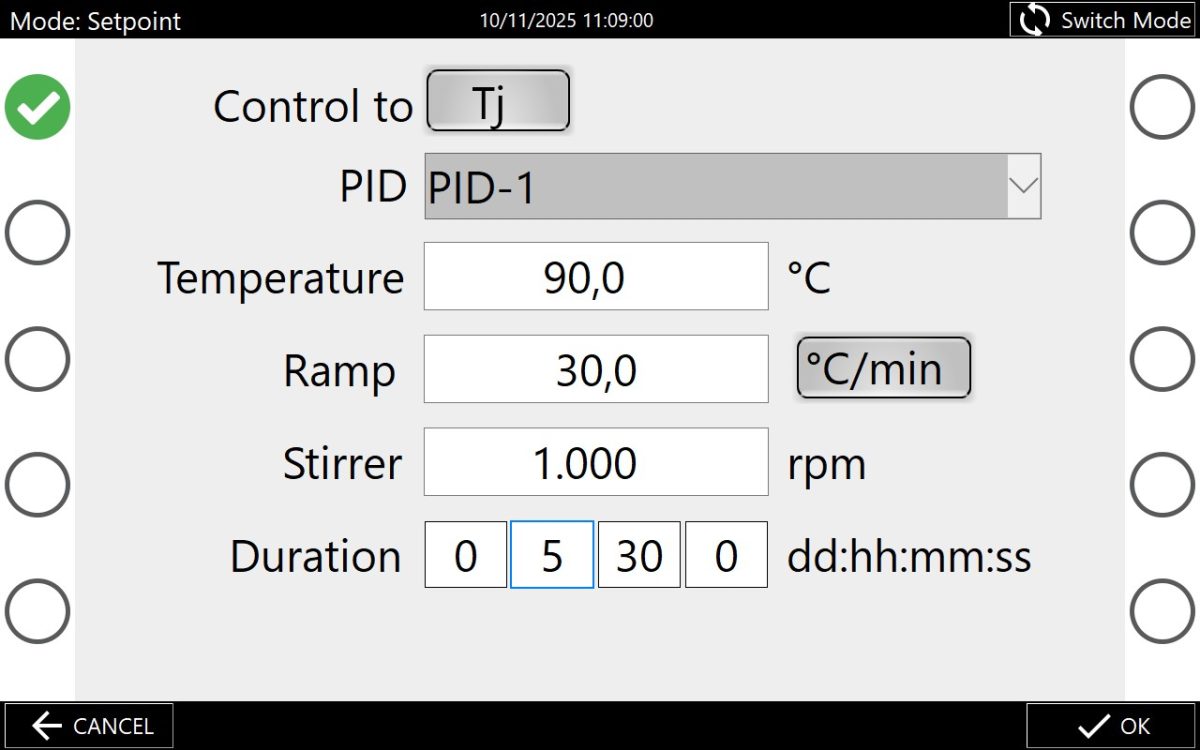Click the Switch Mode refresh icon
The width and height of the screenshot is (1200, 750).
click(1035, 20)
